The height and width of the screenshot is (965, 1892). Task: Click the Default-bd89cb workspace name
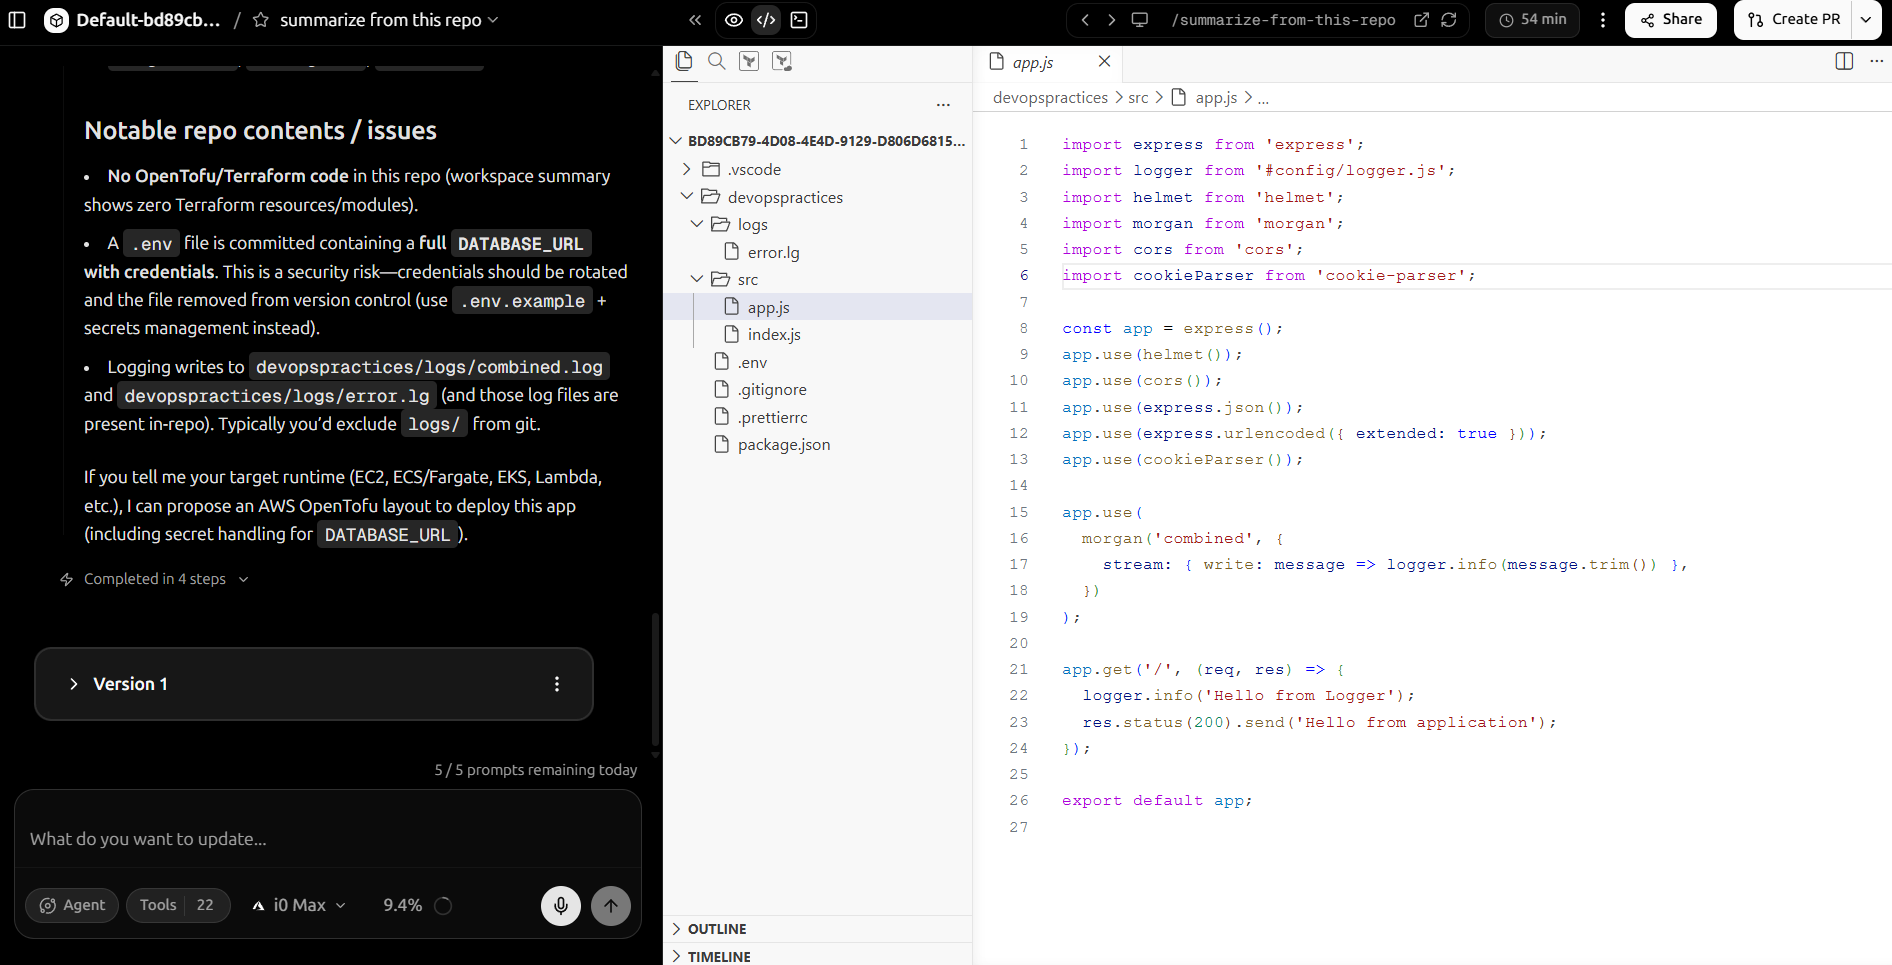(x=148, y=20)
